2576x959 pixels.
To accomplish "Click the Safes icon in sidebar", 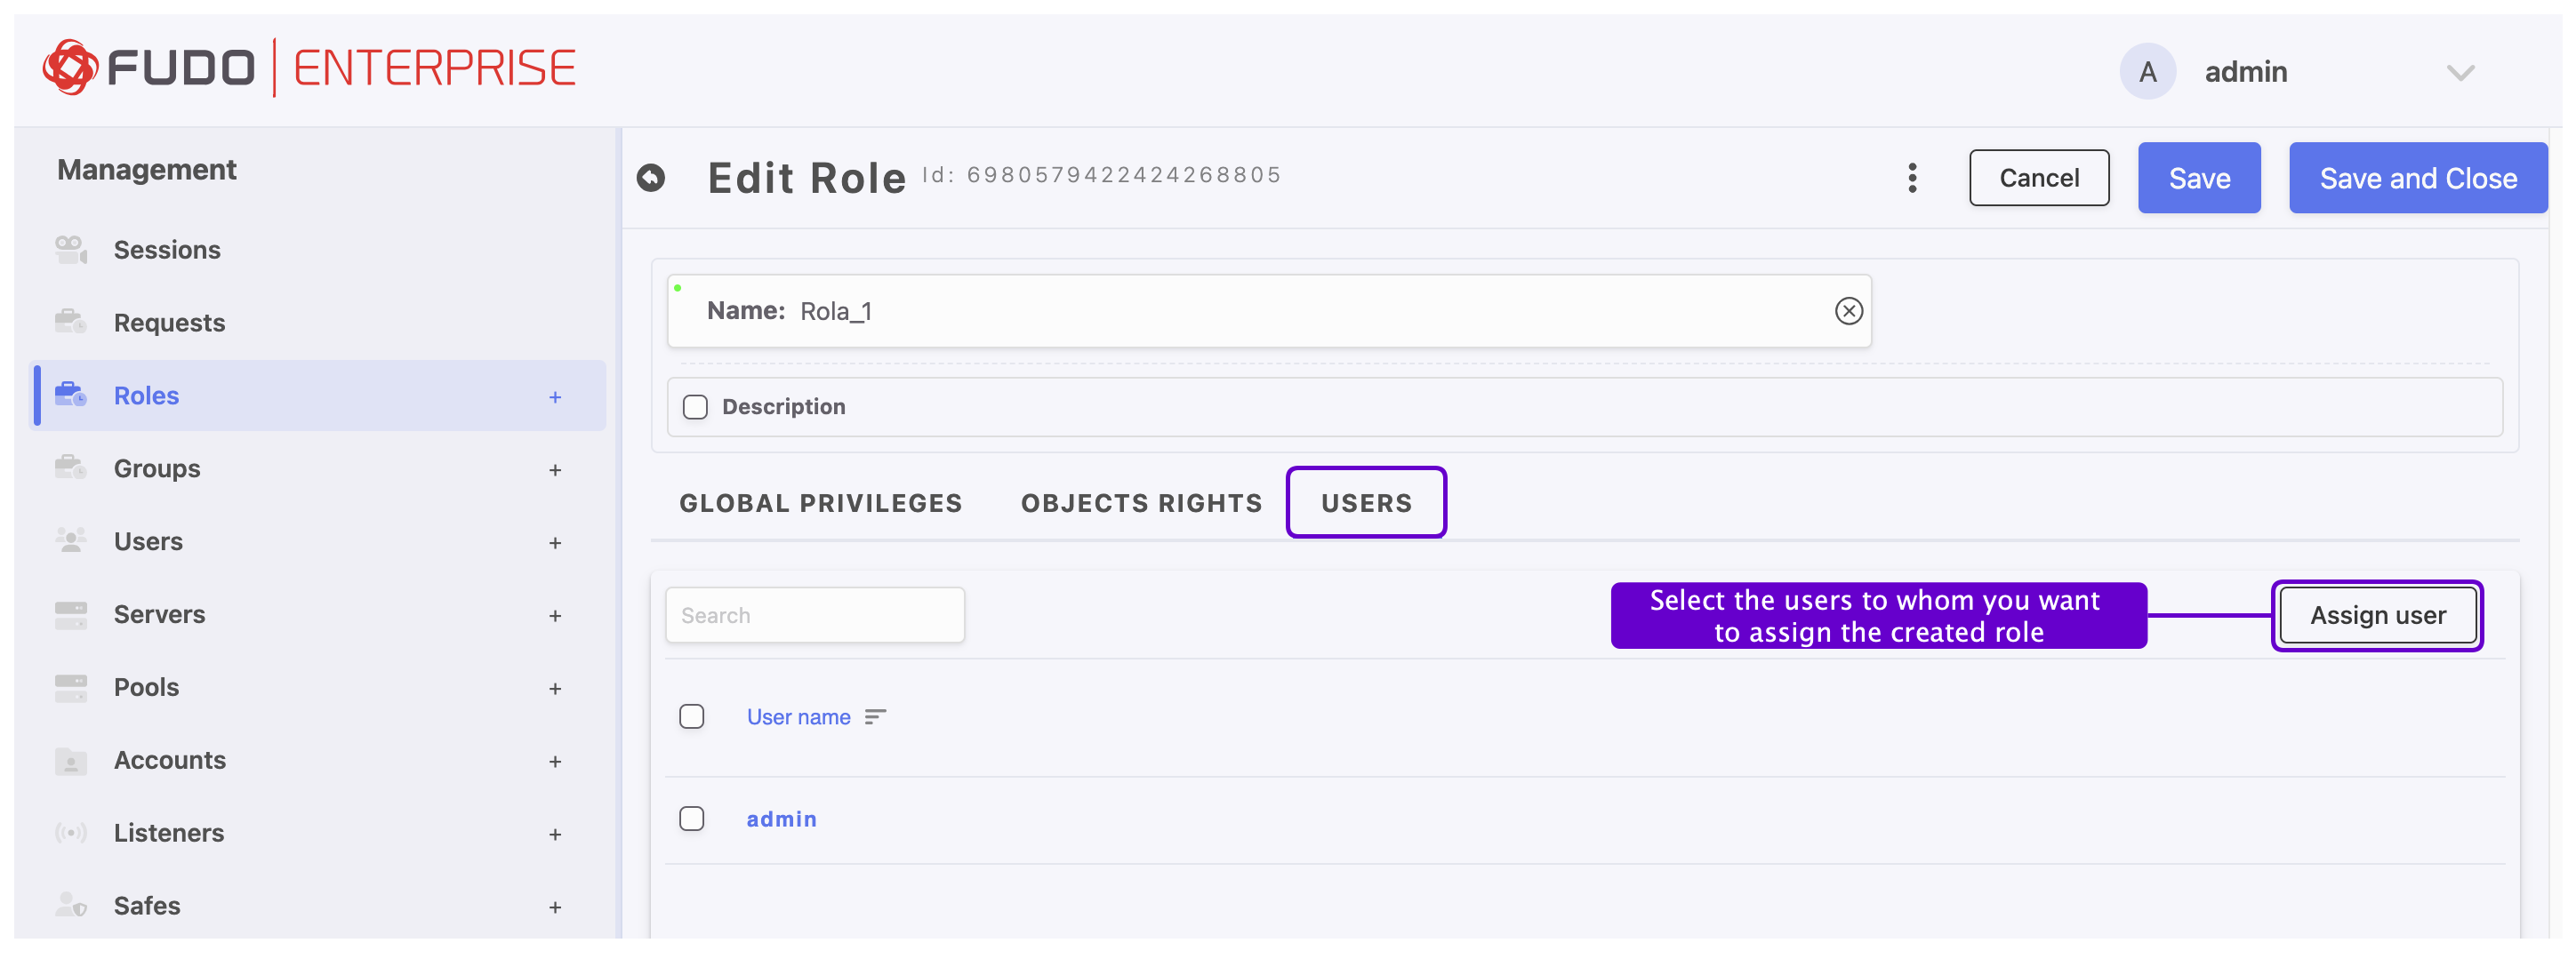I will click(x=71, y=905).
